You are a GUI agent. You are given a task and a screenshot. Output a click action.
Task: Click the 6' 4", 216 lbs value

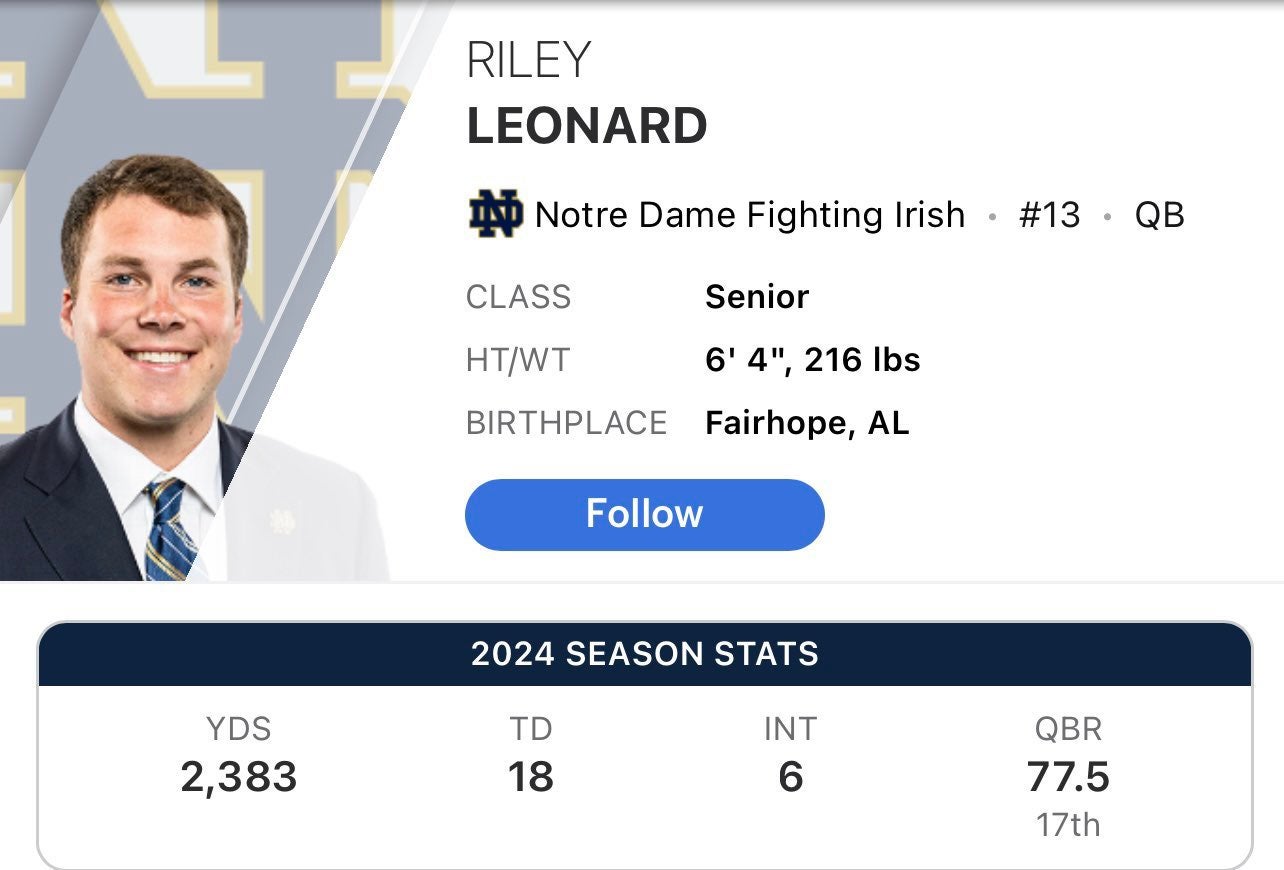tap(812, 360)
